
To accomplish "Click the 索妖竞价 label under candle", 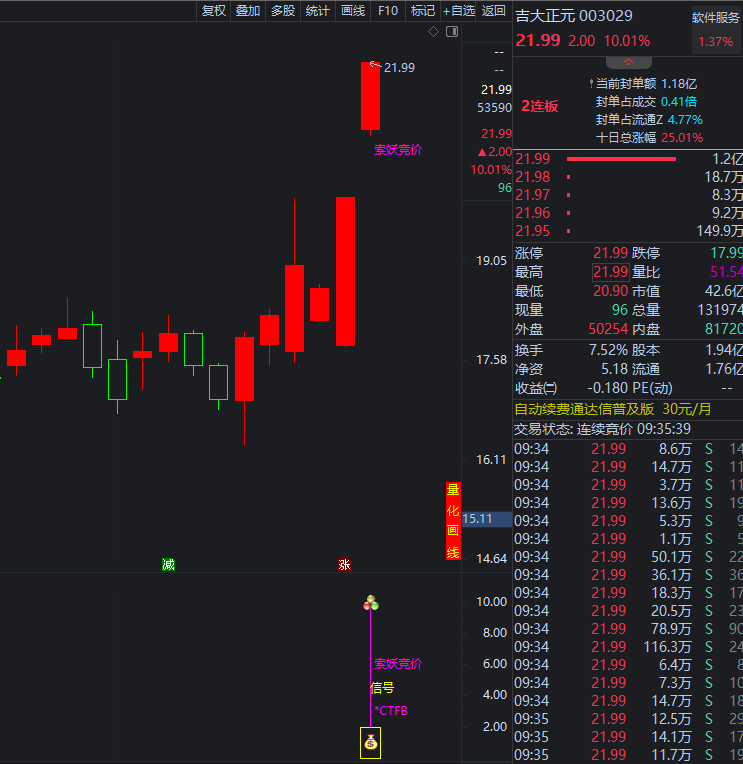I will coord(398,150).
